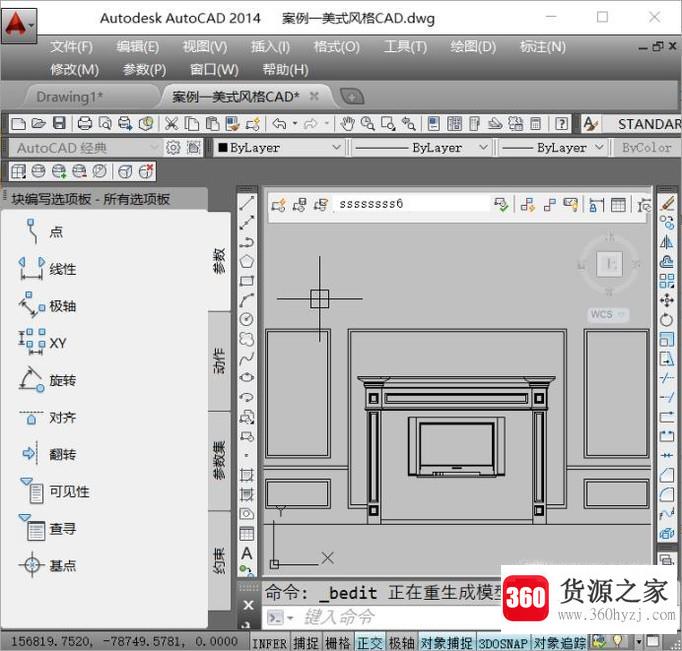Click the block name field ssssssss6

411,204
